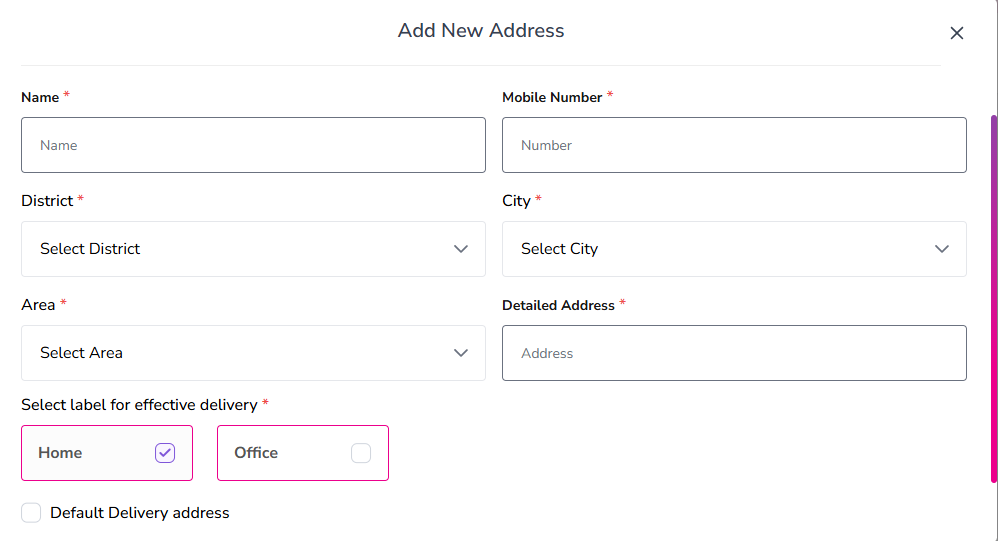This screenshot has height=541, width=998.
Task: Open the Select Area dropdown
Action: 253,353
